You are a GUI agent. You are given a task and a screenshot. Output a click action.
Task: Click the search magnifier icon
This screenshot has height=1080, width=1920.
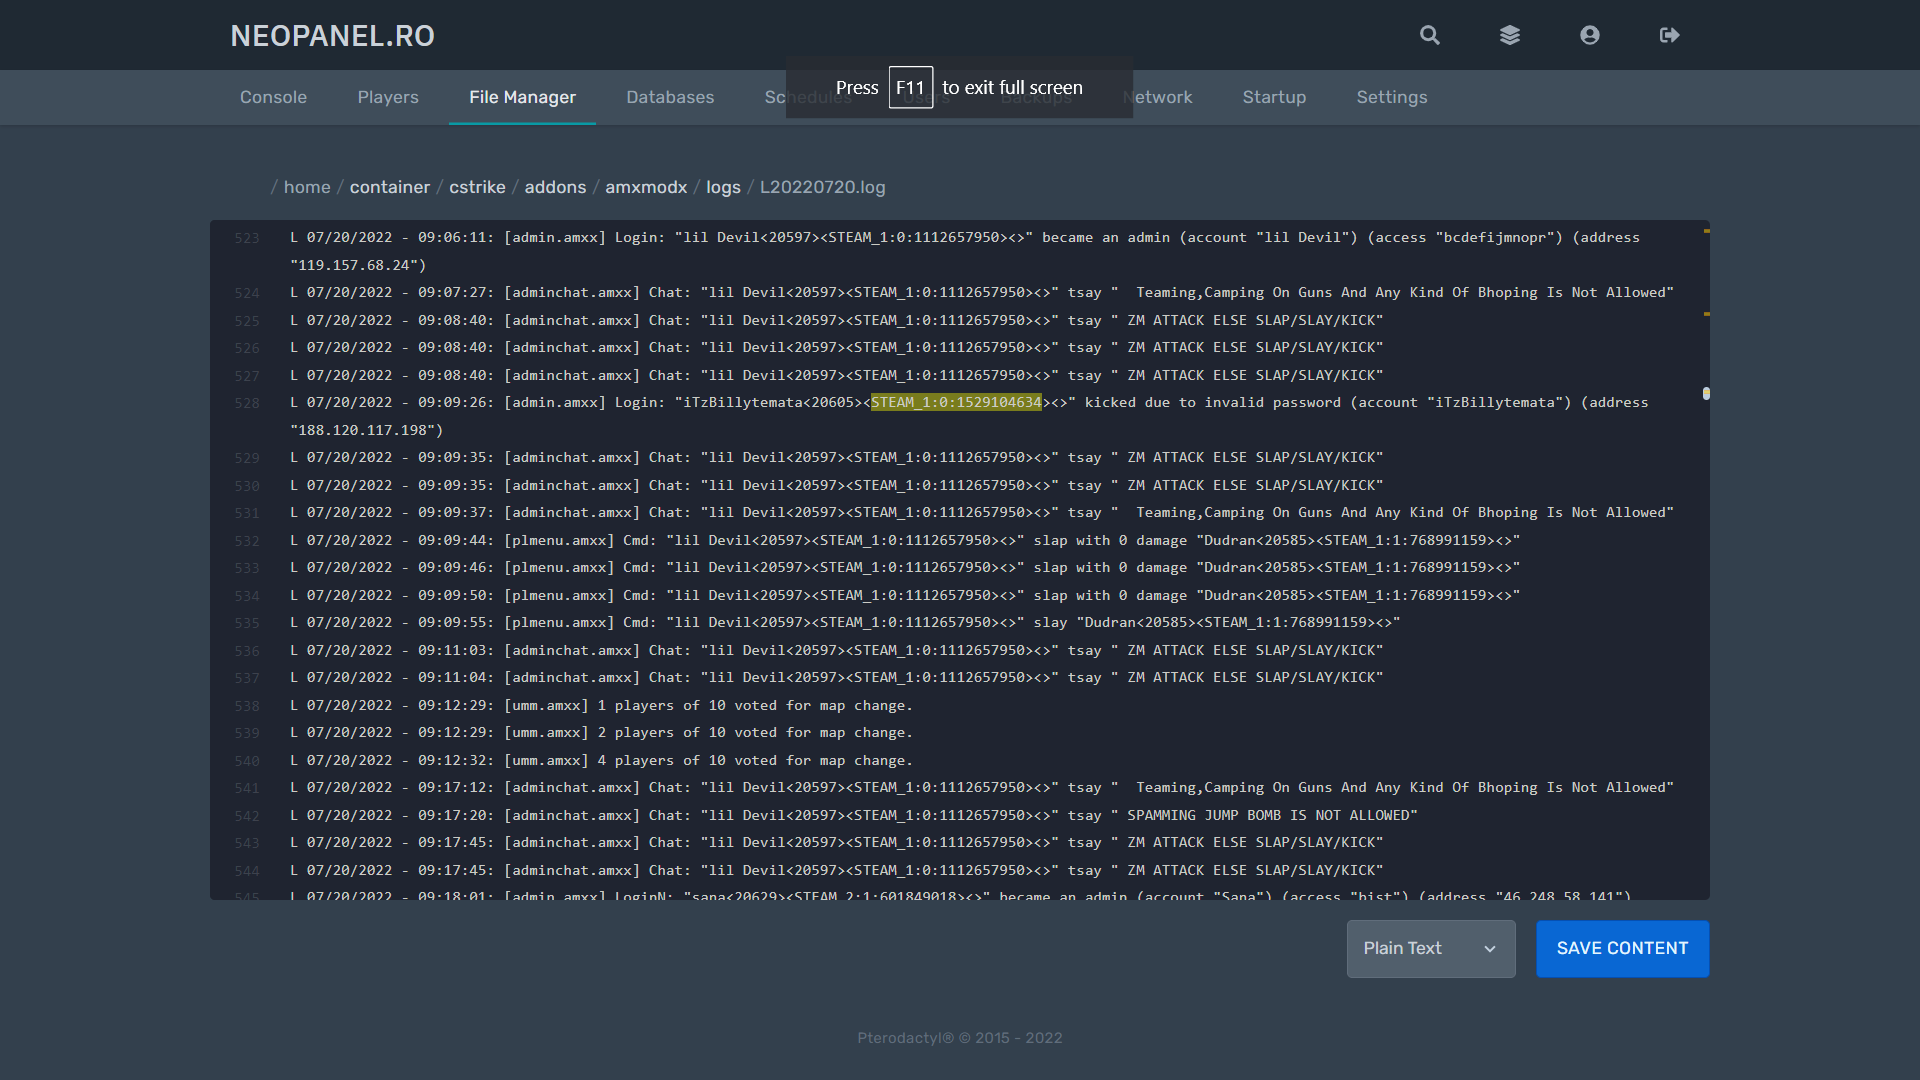pyautogui.click(x=1430, y=35)
